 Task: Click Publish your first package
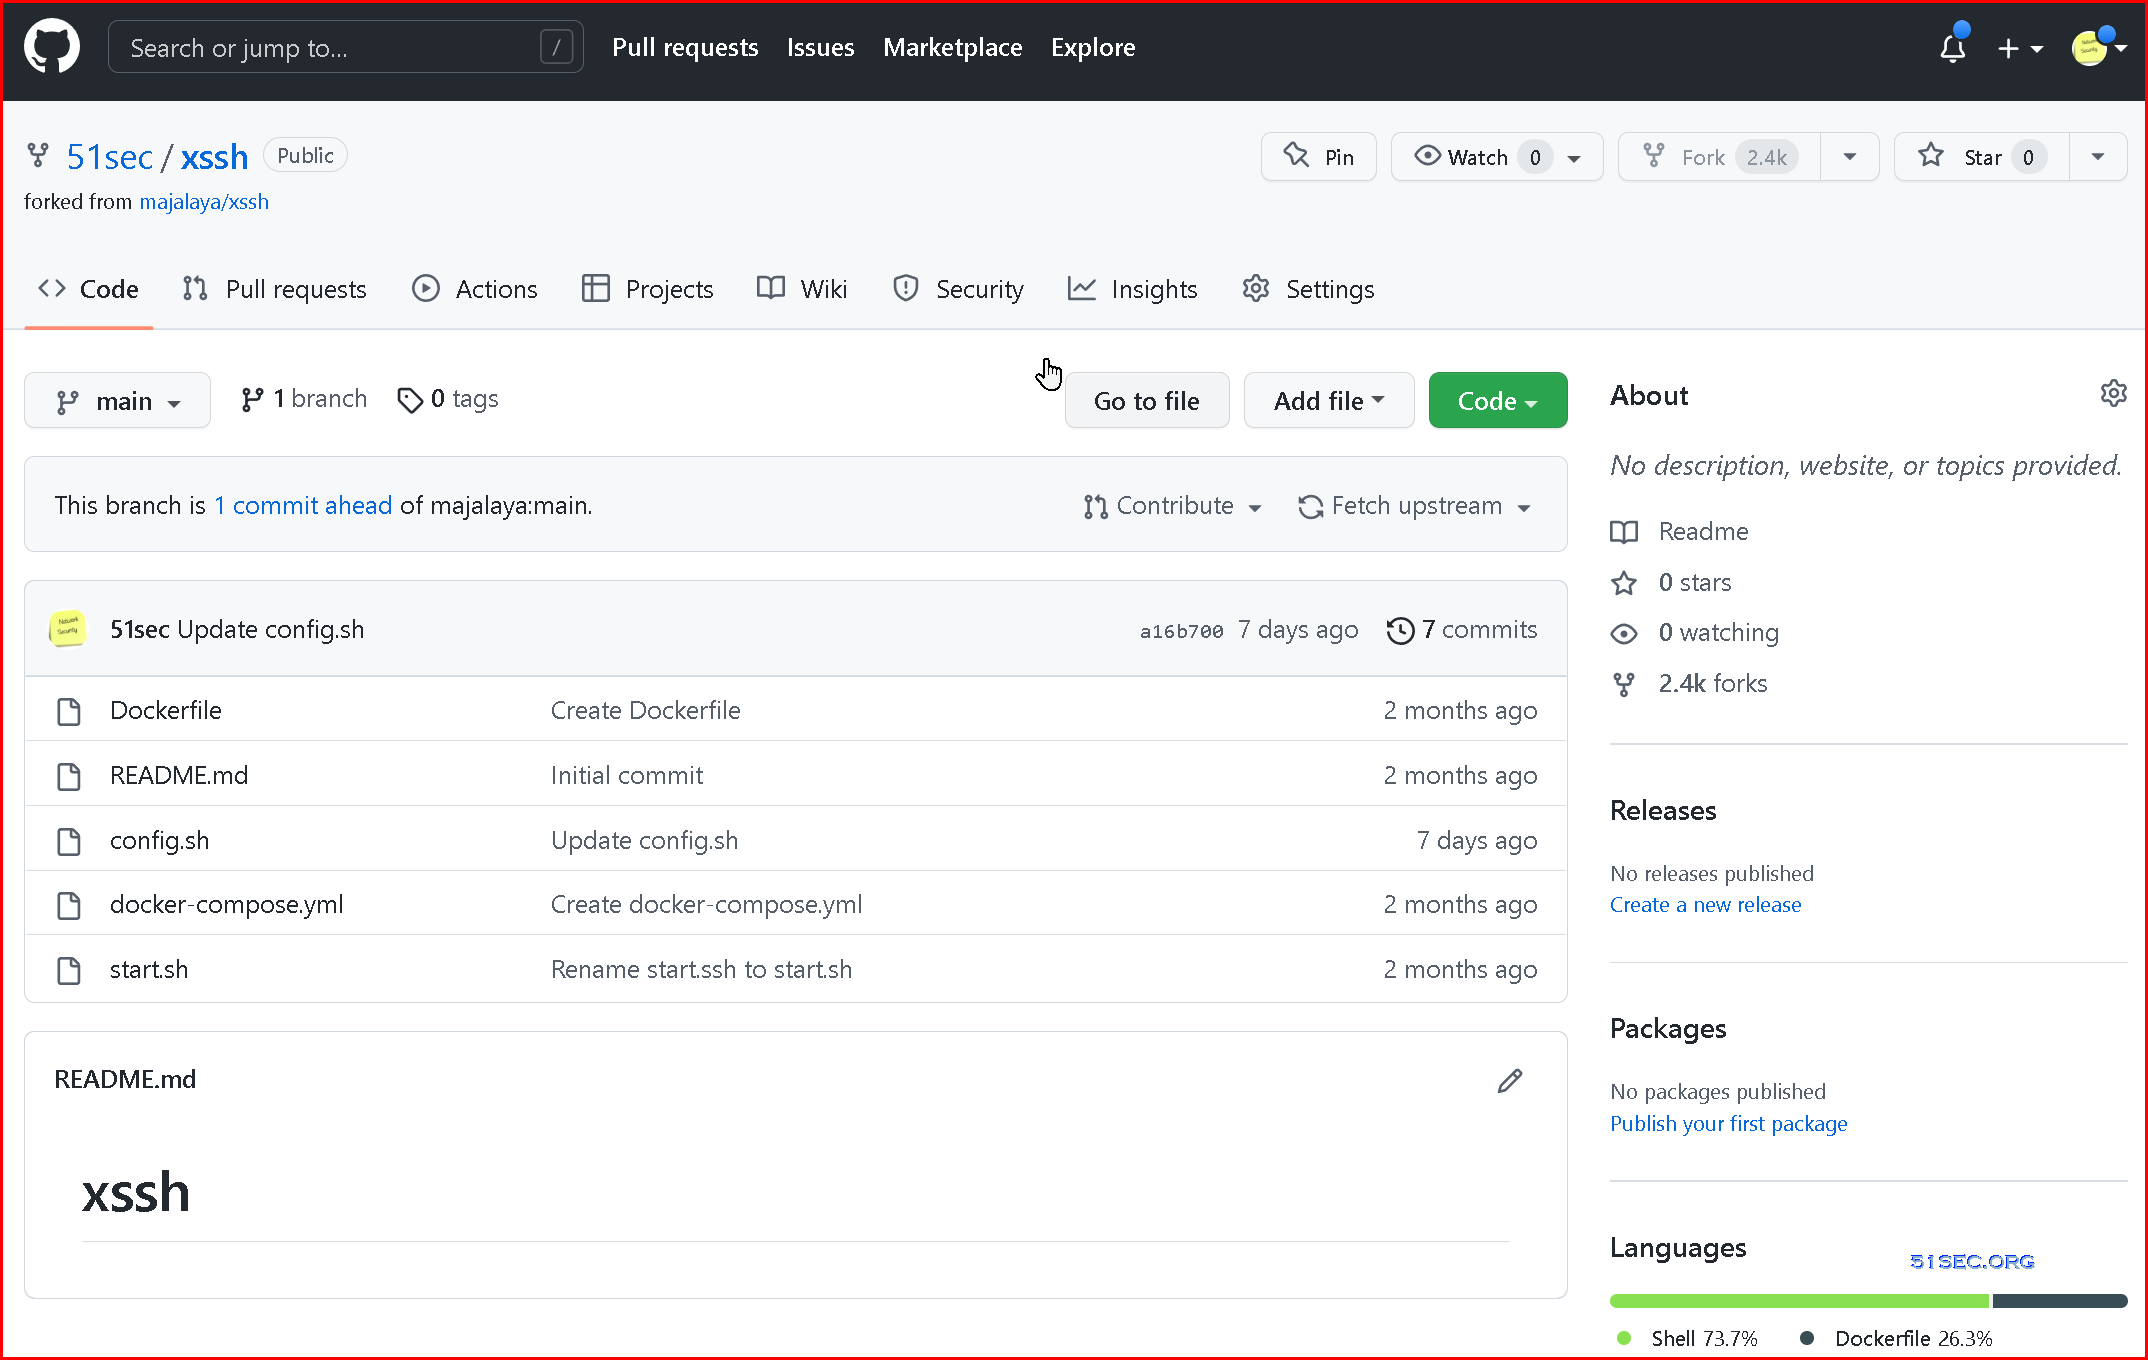tap(1728, 1124)
